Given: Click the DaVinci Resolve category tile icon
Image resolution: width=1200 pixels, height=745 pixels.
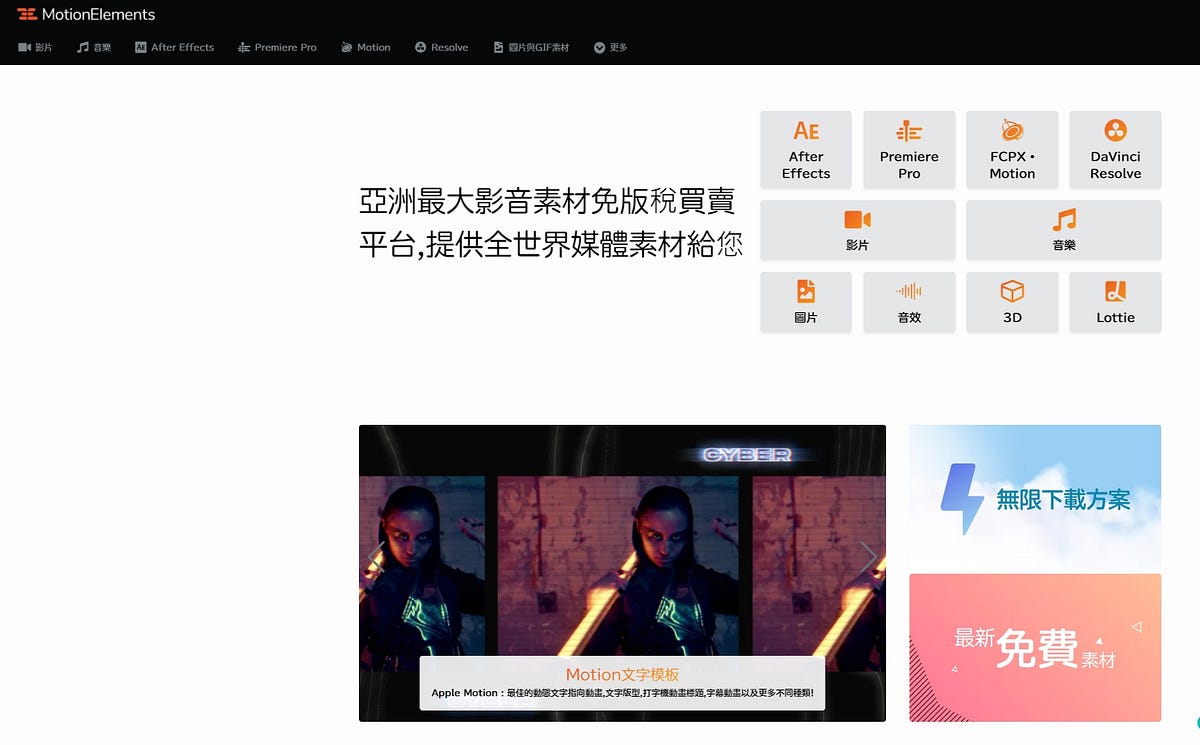Looking at the screenshot, I should [1115, 131].
